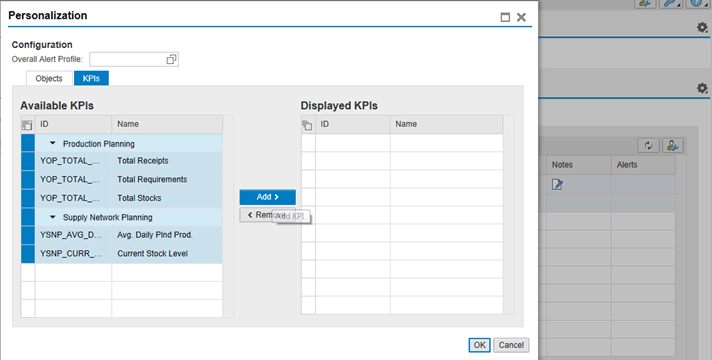Image resolution: width=712 pixels, height=360 pixels.
Task: Click the personalize user icon beside refresh
Action: pos(673,146)
